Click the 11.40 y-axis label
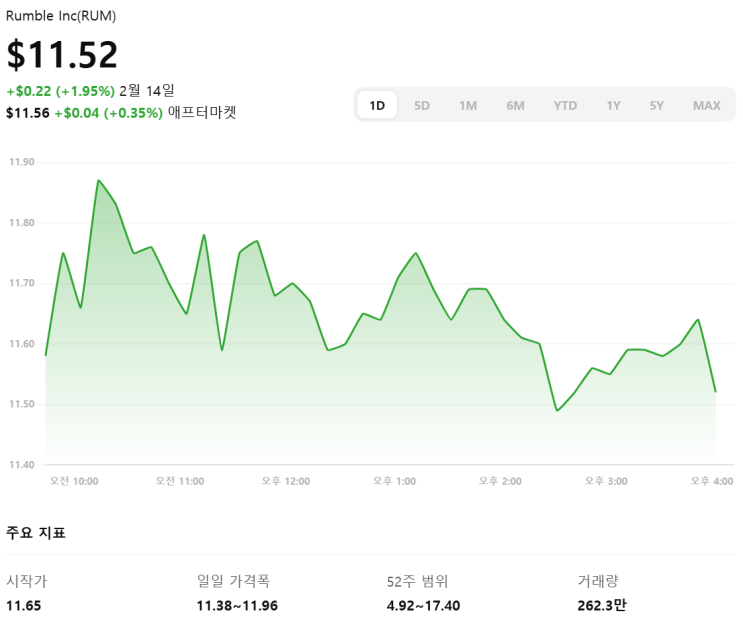 point(22,464)
